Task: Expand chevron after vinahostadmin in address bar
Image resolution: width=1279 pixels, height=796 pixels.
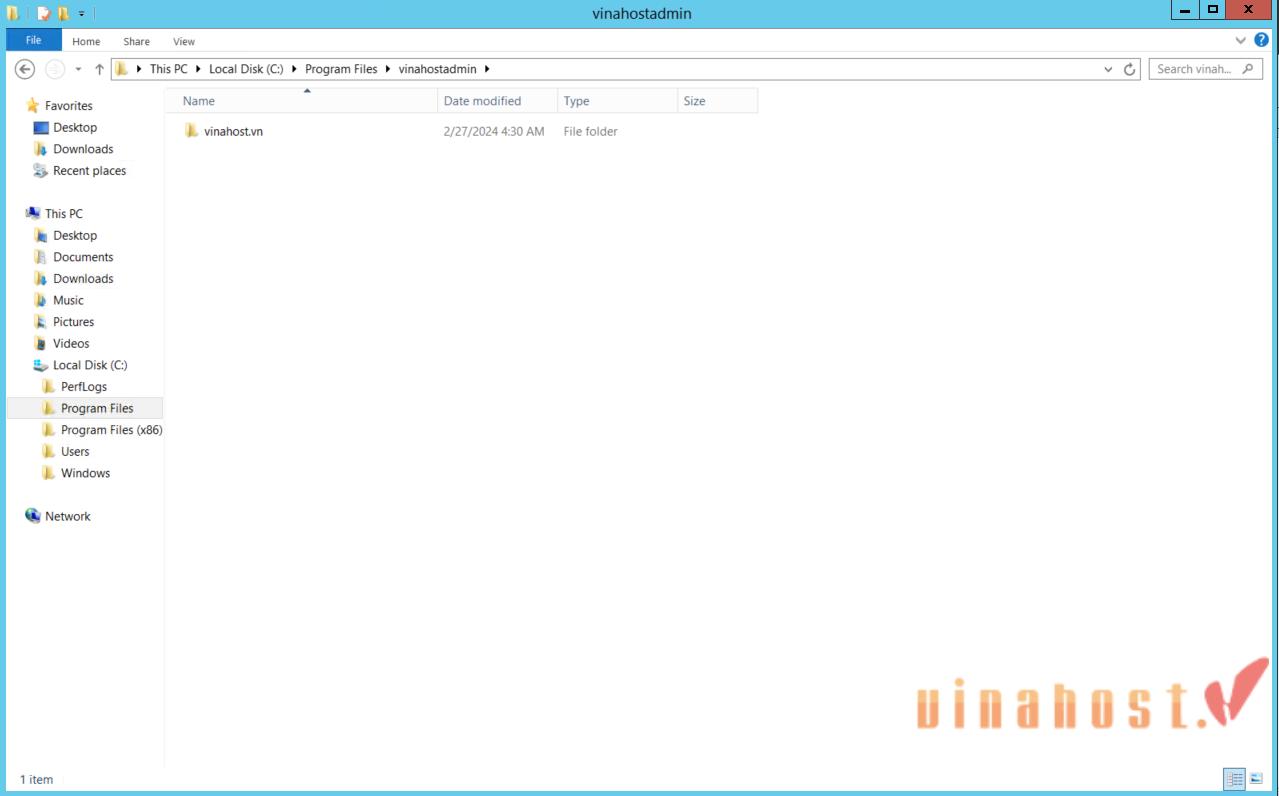Action: pos(487,69)
